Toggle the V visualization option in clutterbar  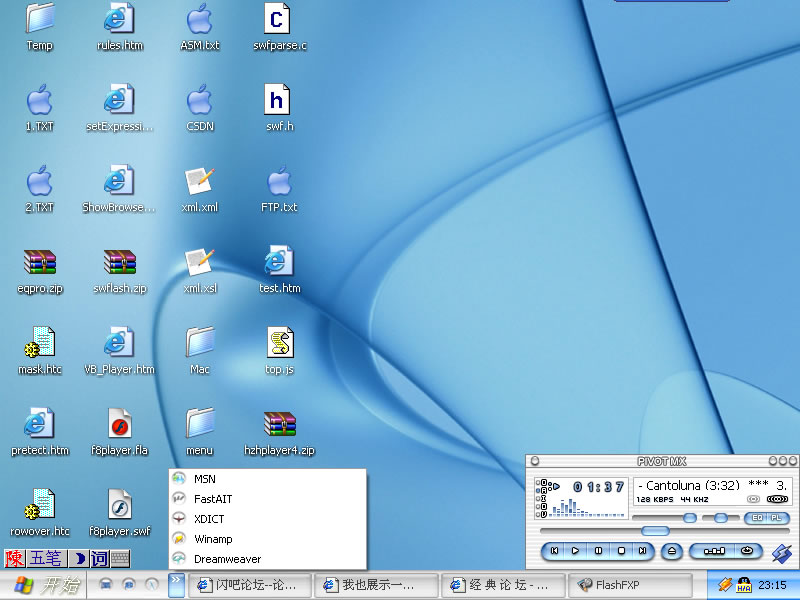coord(544,514)
